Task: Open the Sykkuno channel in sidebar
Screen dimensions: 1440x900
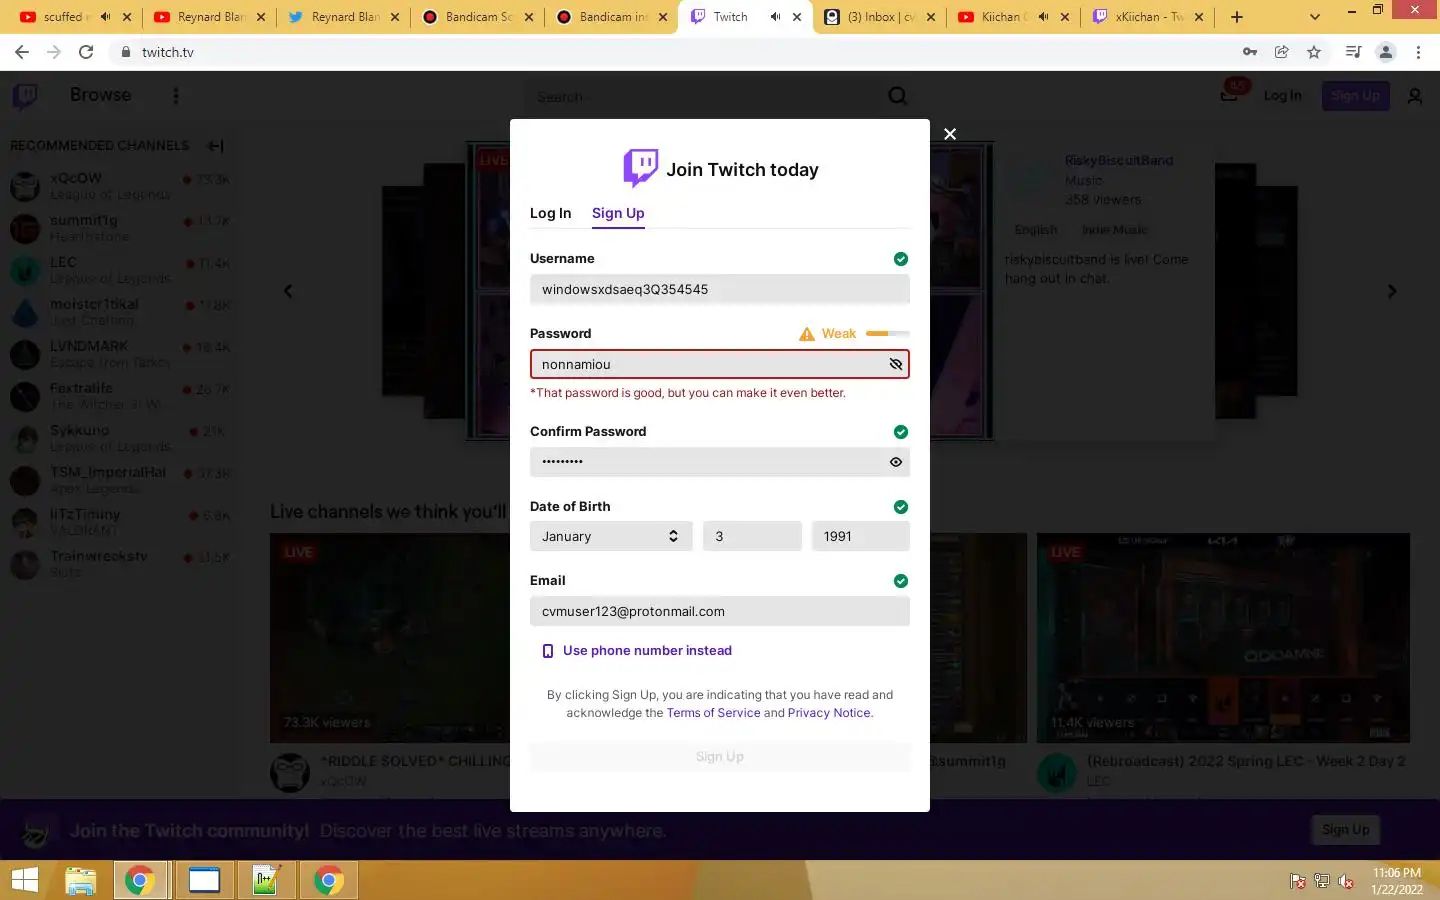Action: pyautogui.click(x=120, y=438)
